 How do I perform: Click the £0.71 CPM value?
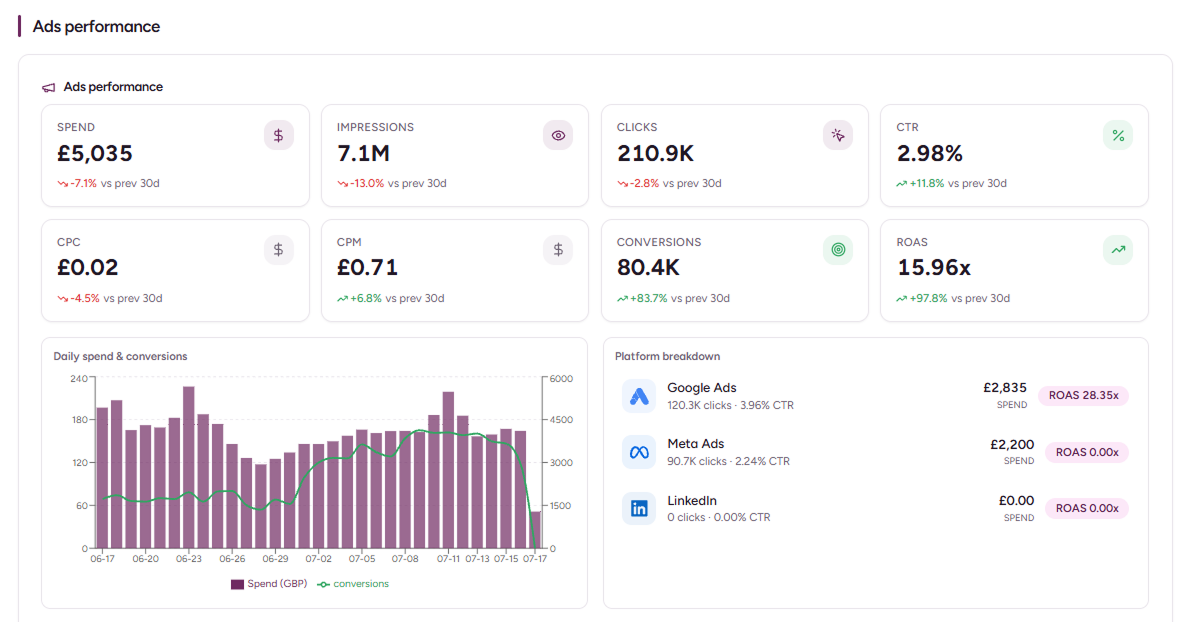(x=367, y=268)
